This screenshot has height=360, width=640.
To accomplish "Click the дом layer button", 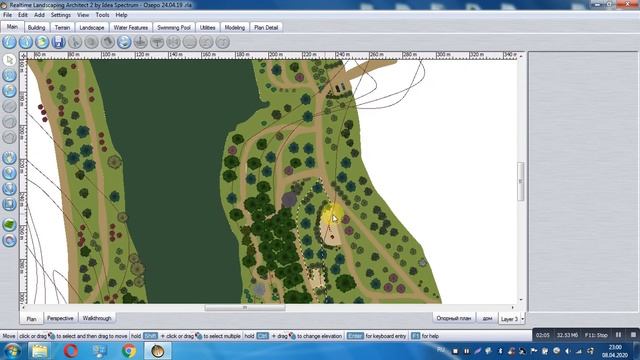I will [487, 318].
